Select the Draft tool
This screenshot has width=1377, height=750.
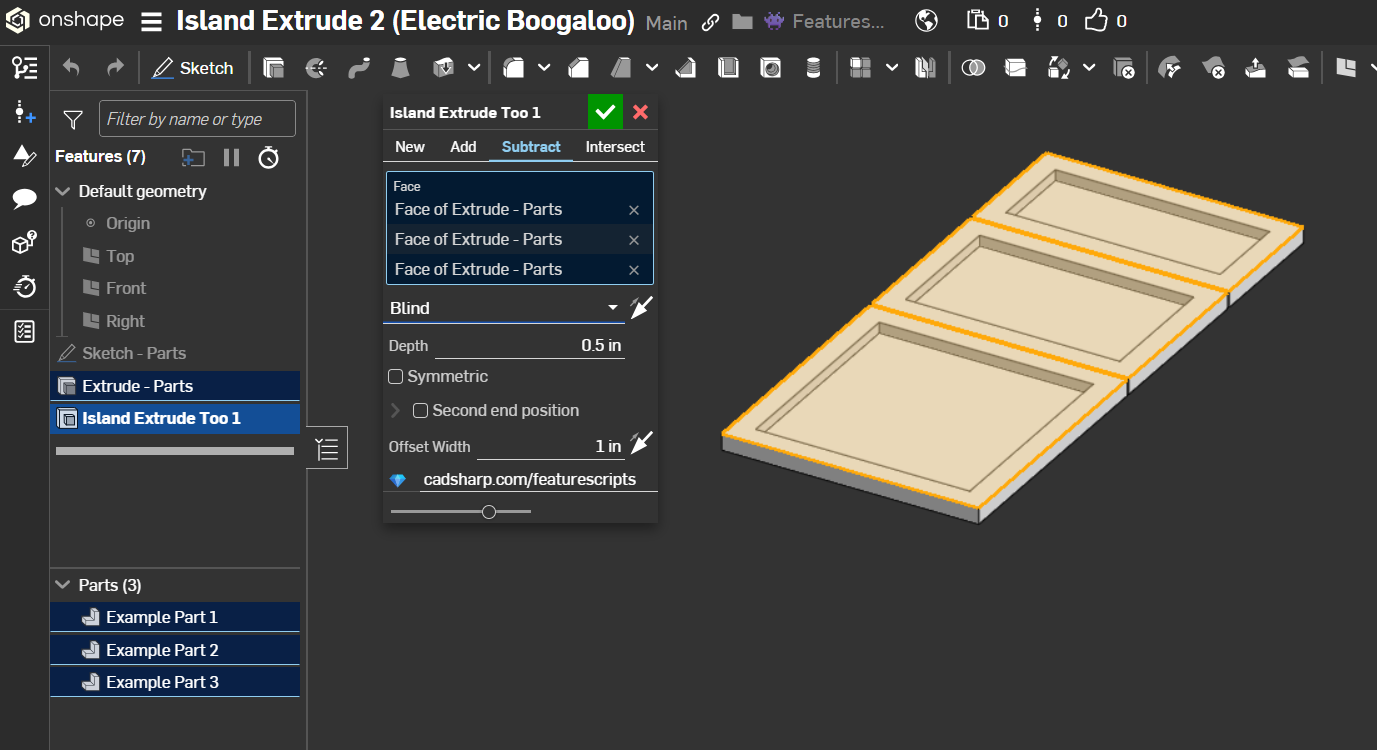[622, 68]
